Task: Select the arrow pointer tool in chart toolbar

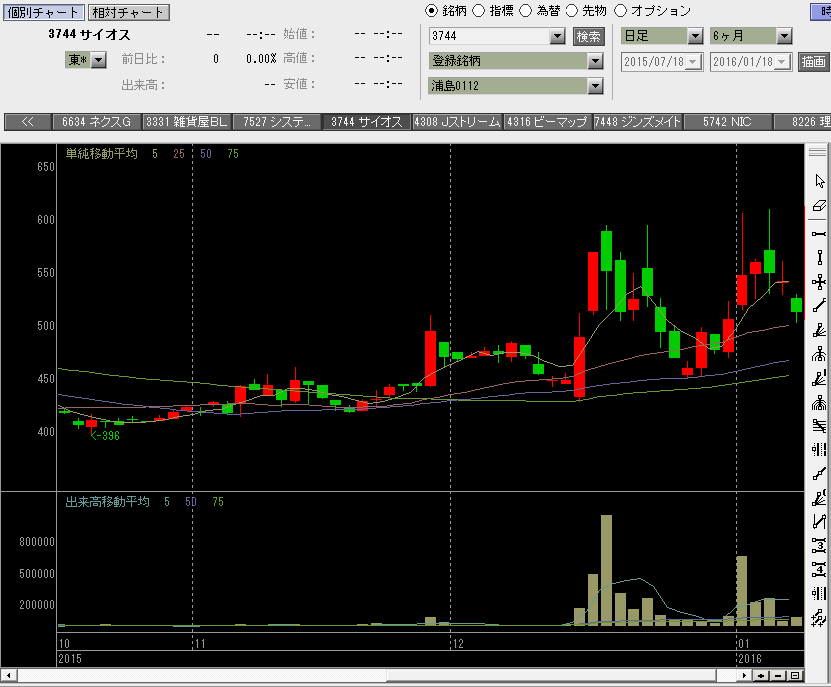Action: coord(819,181)
